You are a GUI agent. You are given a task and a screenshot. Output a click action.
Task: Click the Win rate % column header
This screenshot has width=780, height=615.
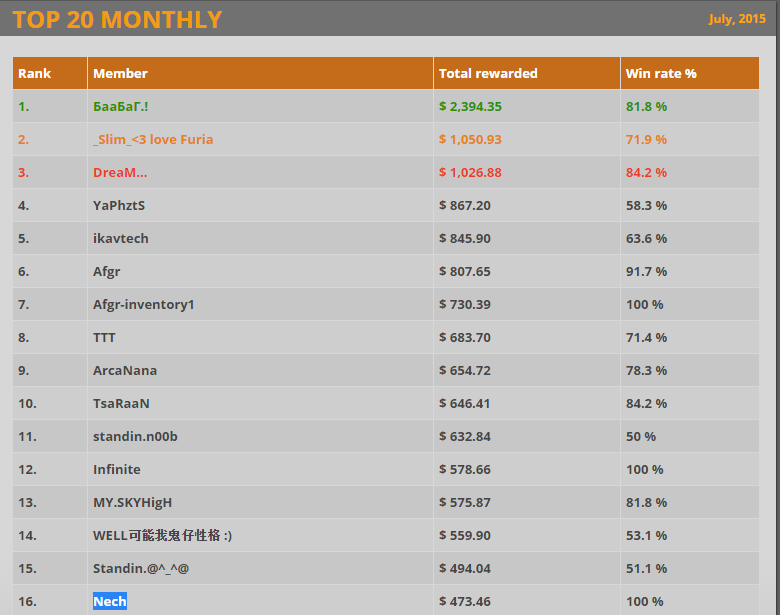click(x=689, y=73)
